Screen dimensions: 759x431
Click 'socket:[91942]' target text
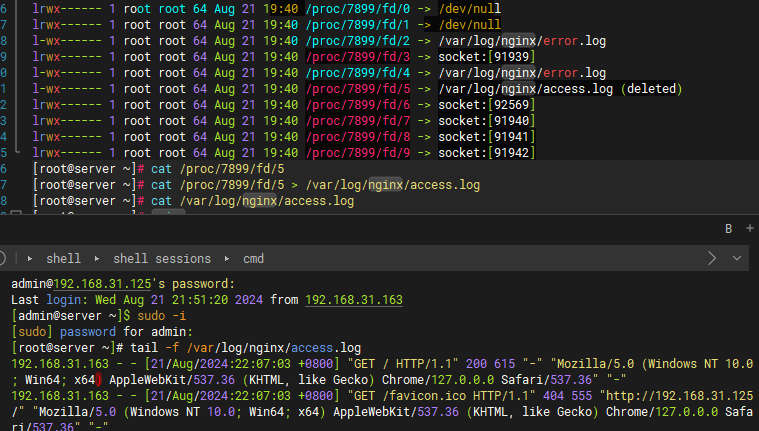486,153
